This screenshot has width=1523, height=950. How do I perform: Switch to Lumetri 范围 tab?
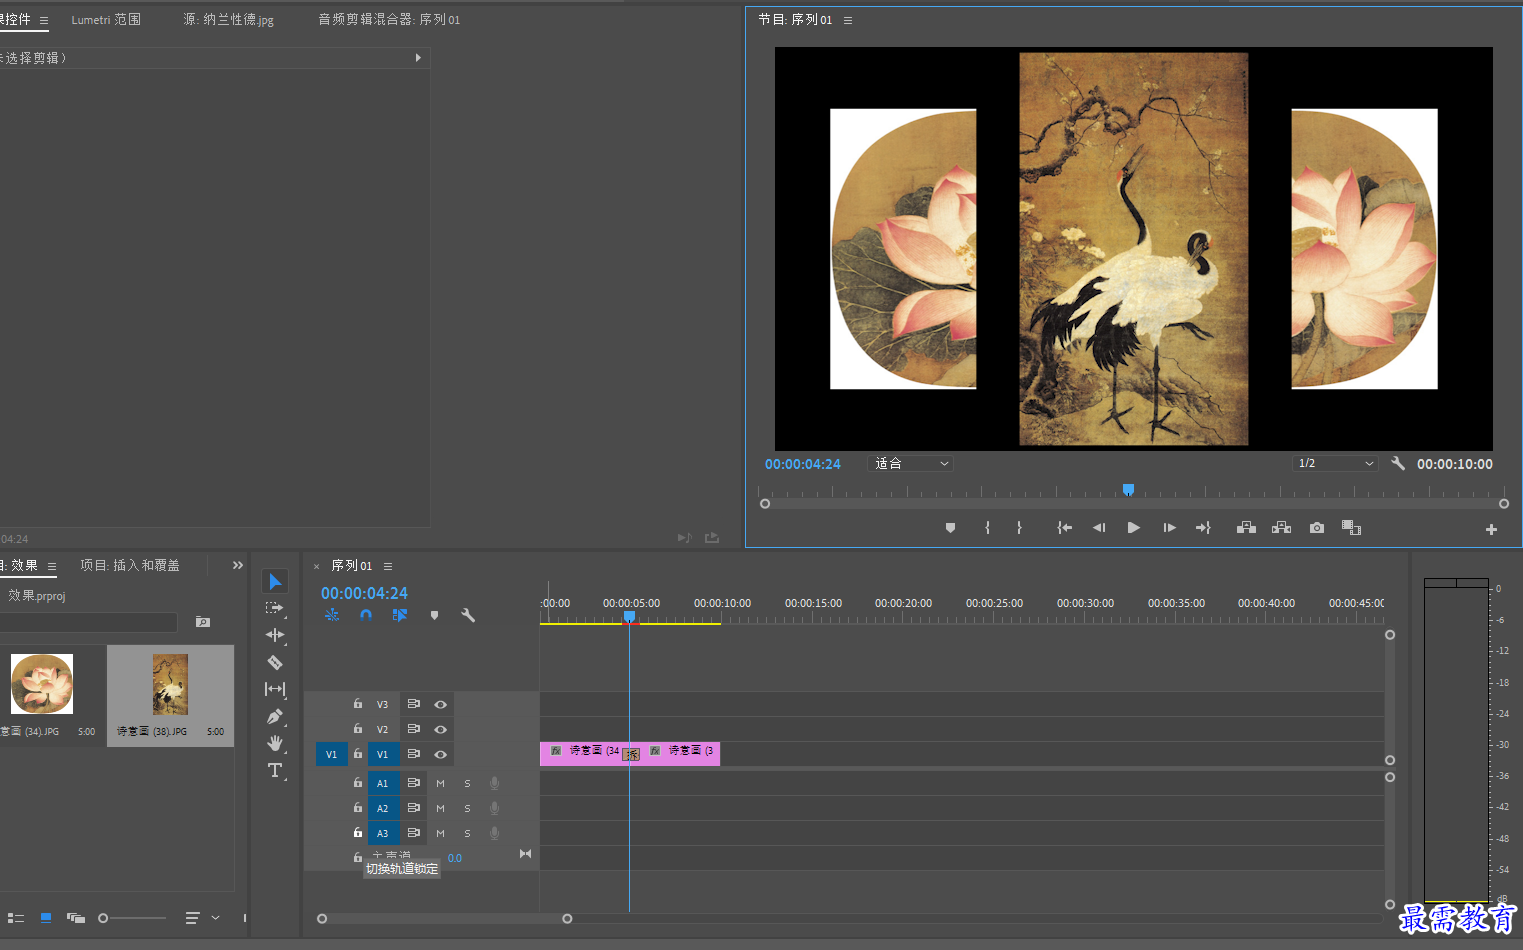point(106,20)
